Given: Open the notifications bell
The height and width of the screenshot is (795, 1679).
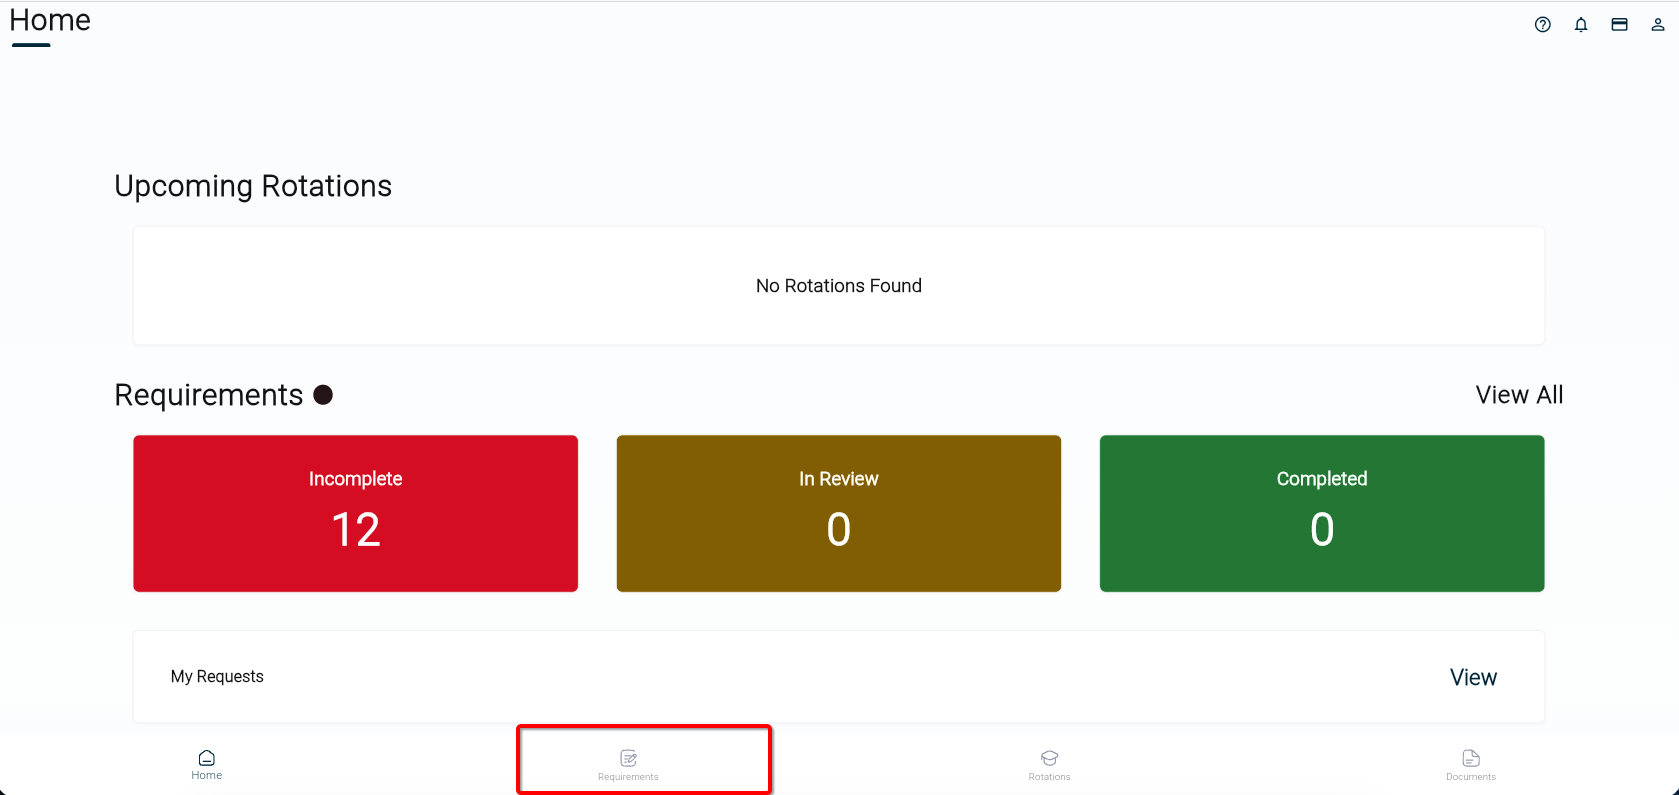Looking at the screenshot, I should click(x=1581, y=25).
